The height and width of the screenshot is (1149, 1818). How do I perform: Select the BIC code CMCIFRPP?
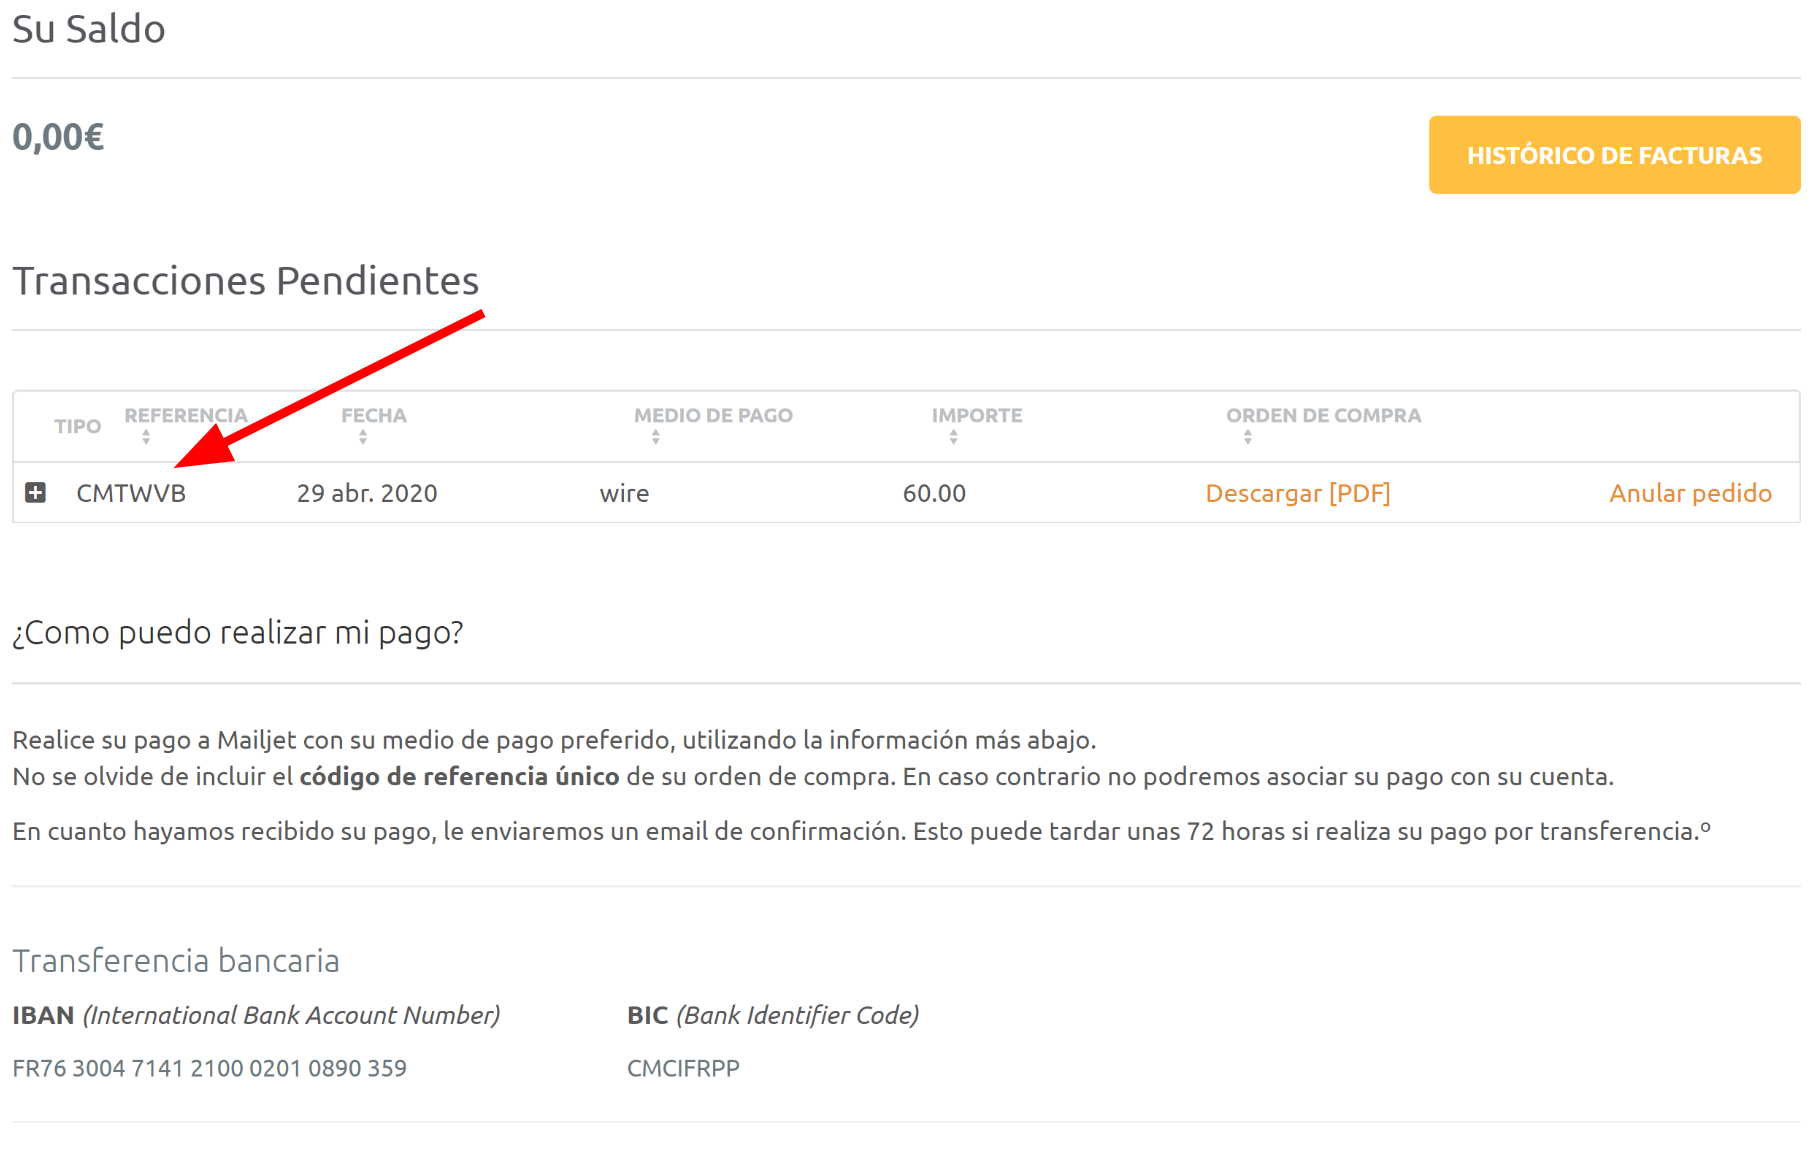(x=683, y=1068)
